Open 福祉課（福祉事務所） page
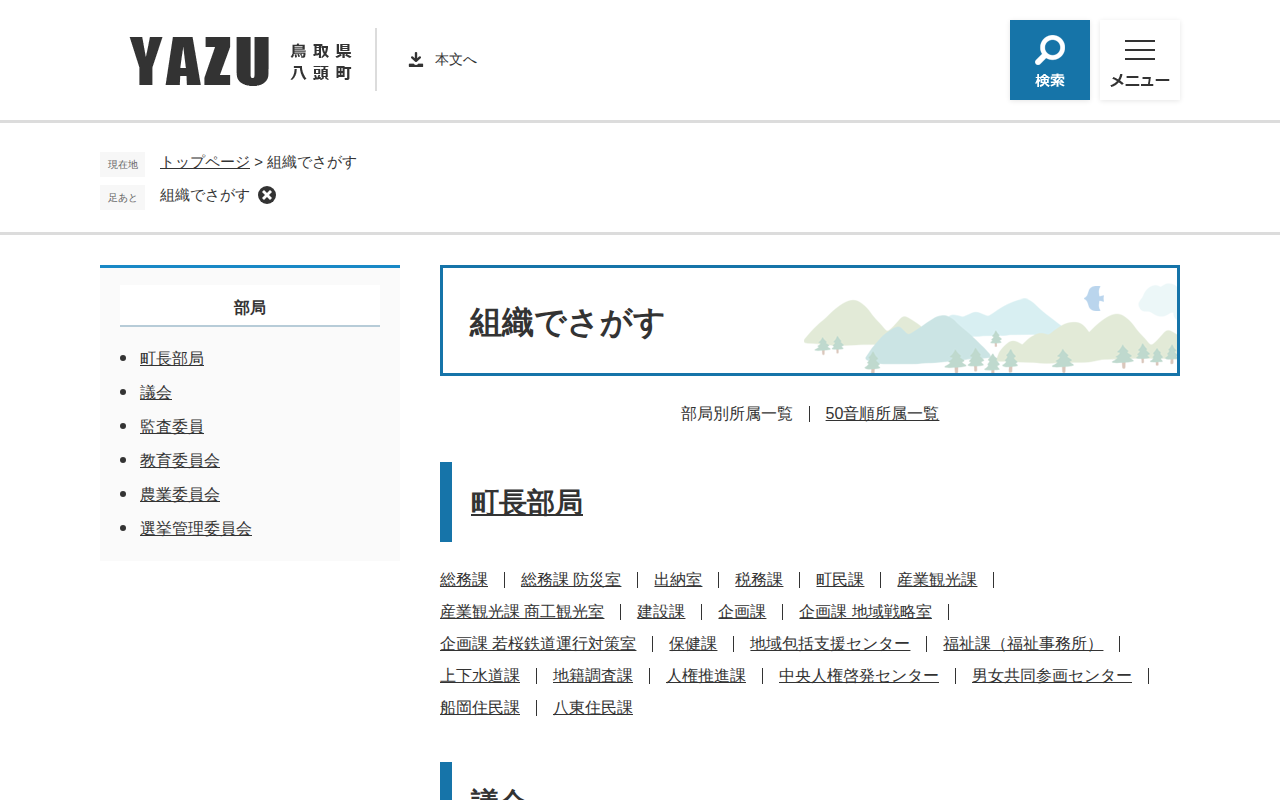This screenshot has height=800, width=1280. 1023,643
